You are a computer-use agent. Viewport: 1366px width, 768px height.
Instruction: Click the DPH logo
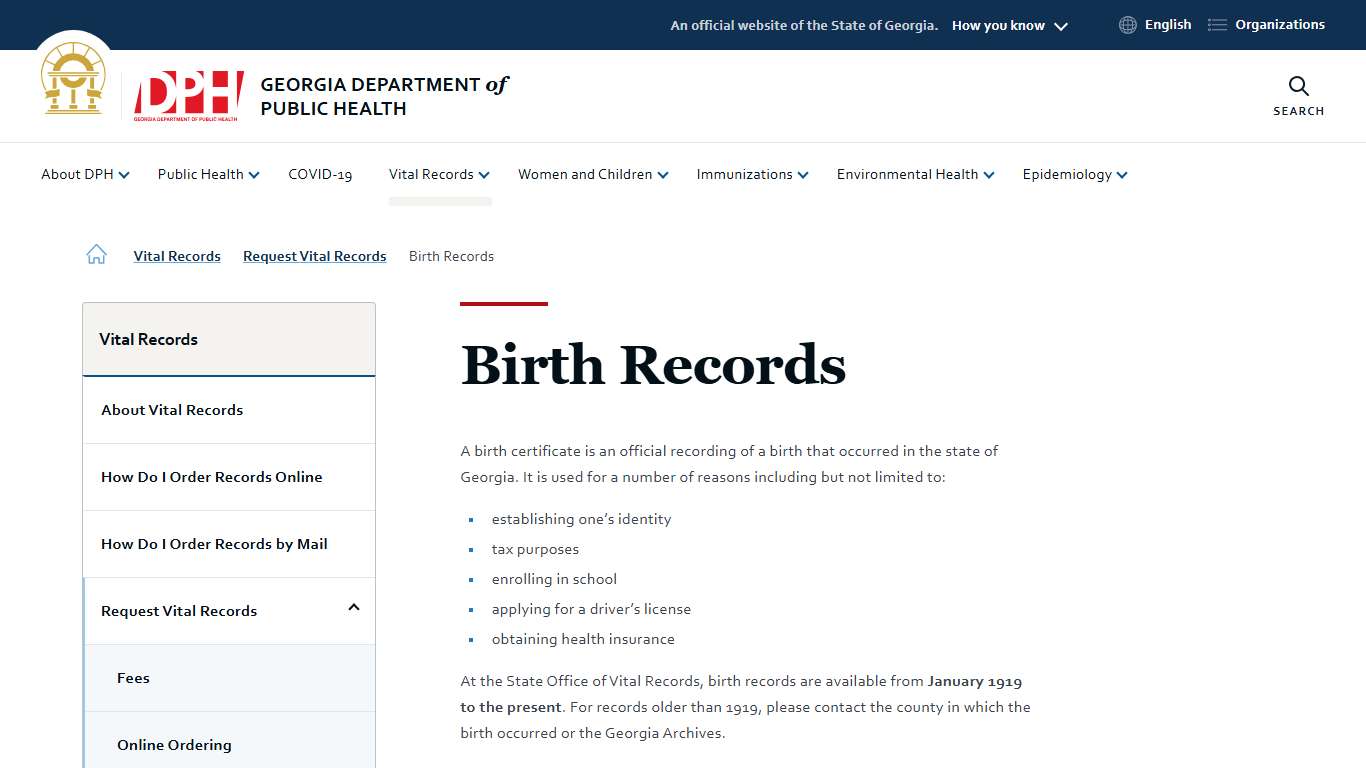coord(186,95)
